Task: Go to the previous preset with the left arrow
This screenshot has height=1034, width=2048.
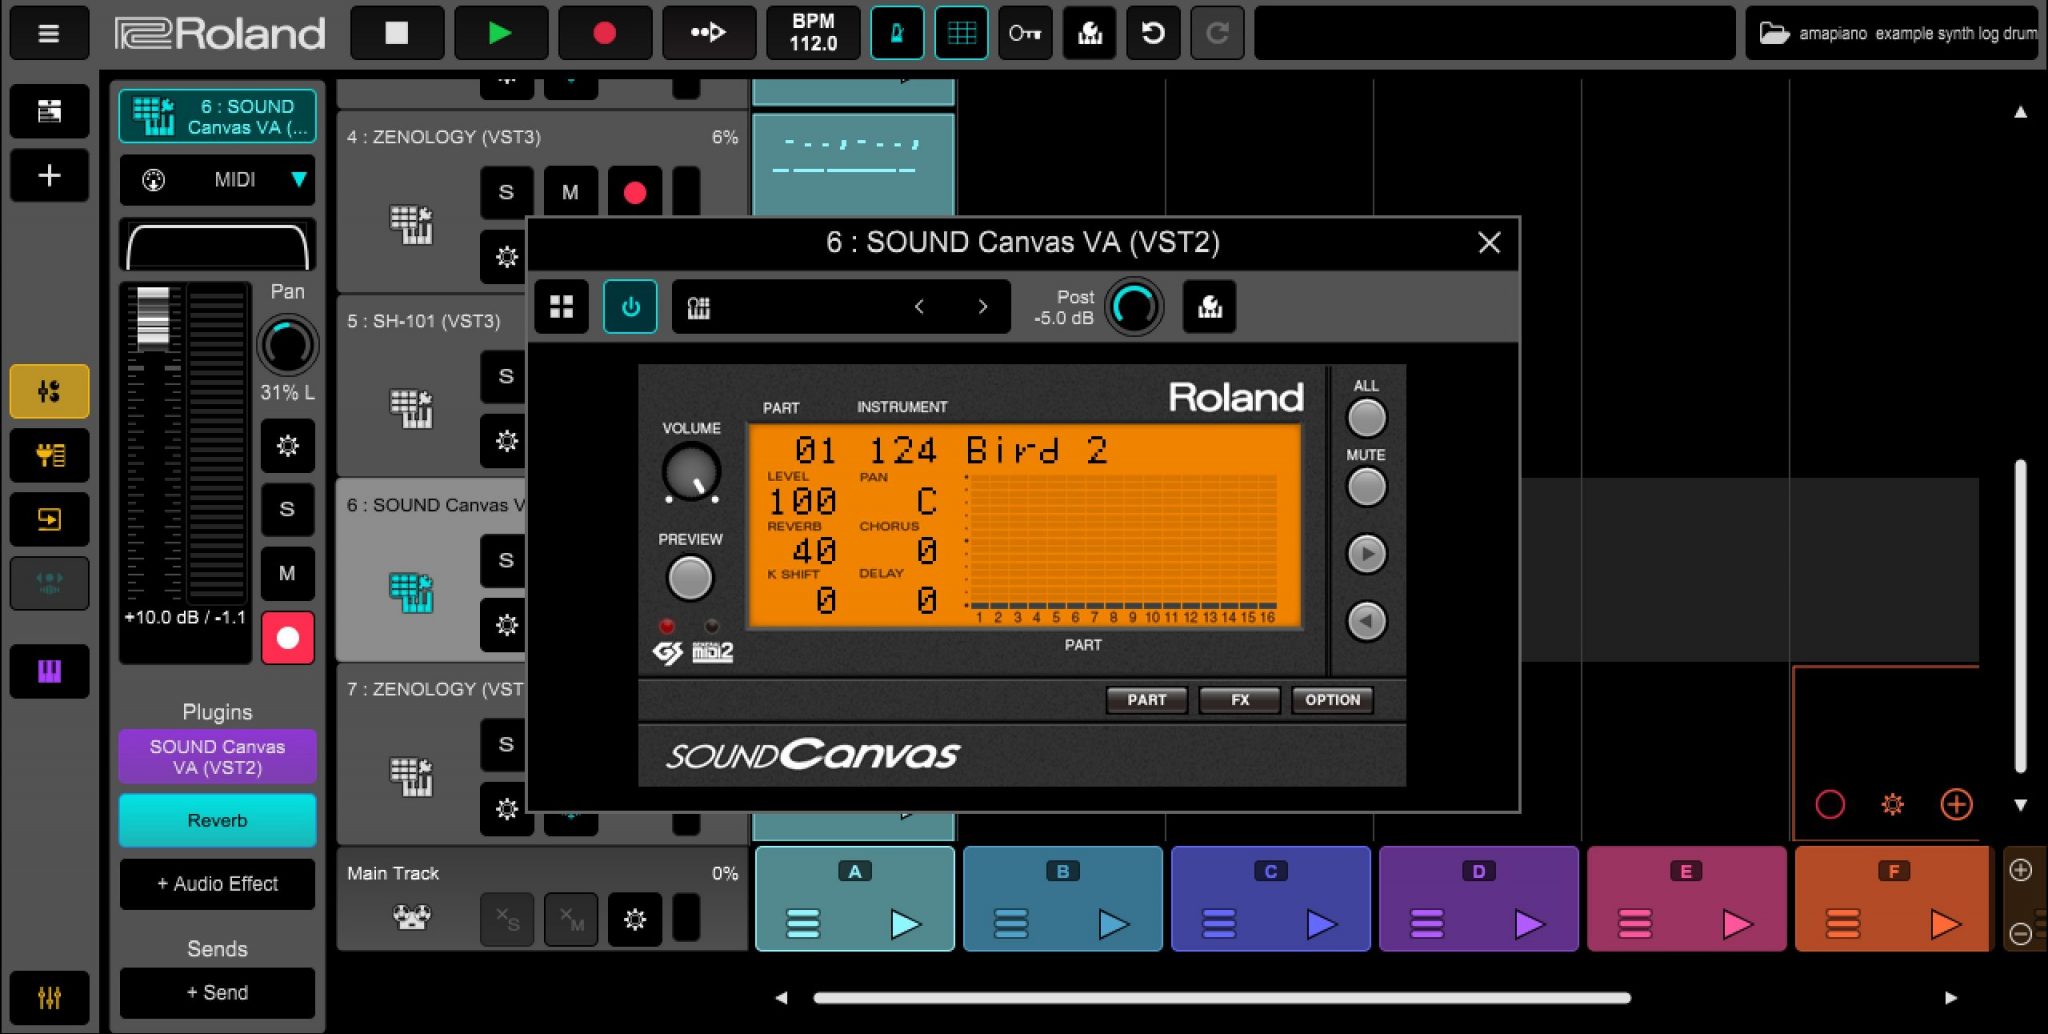Action: coord(920,307)
